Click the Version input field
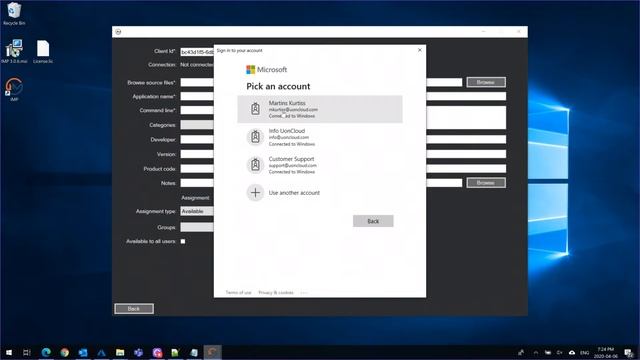The image size is (640, 360). (343, 154)
